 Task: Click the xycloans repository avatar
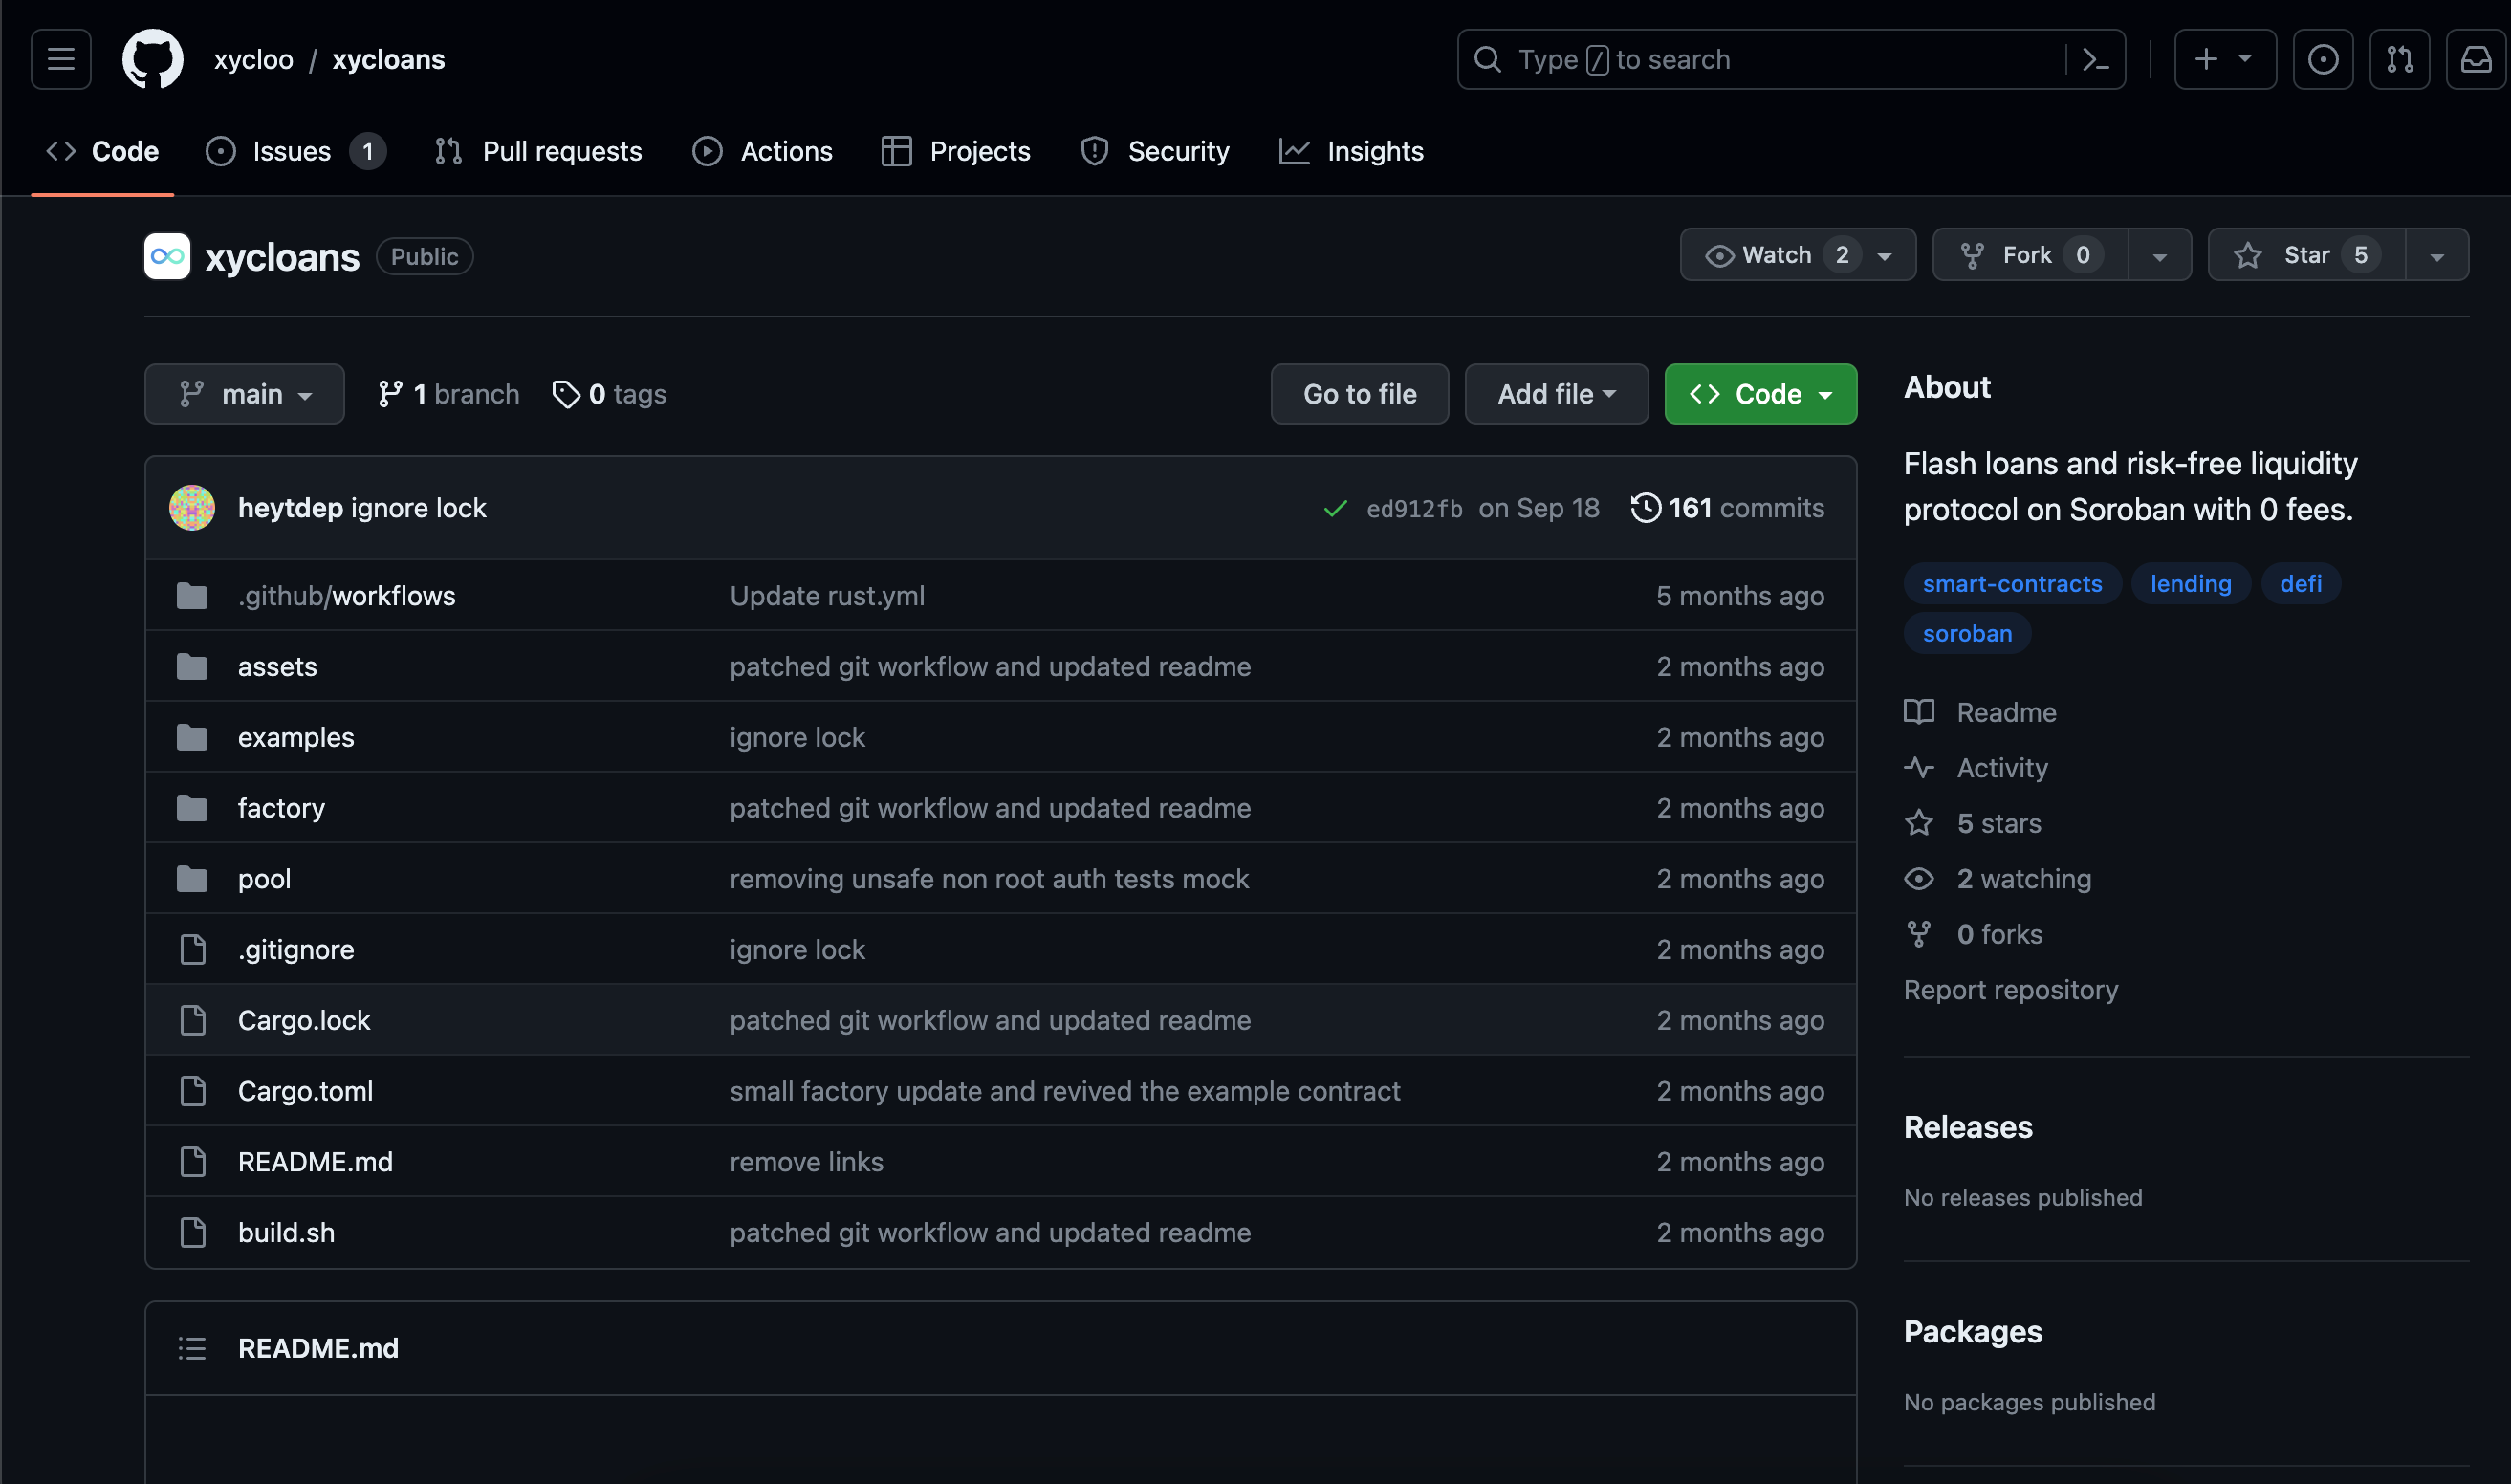167,256
